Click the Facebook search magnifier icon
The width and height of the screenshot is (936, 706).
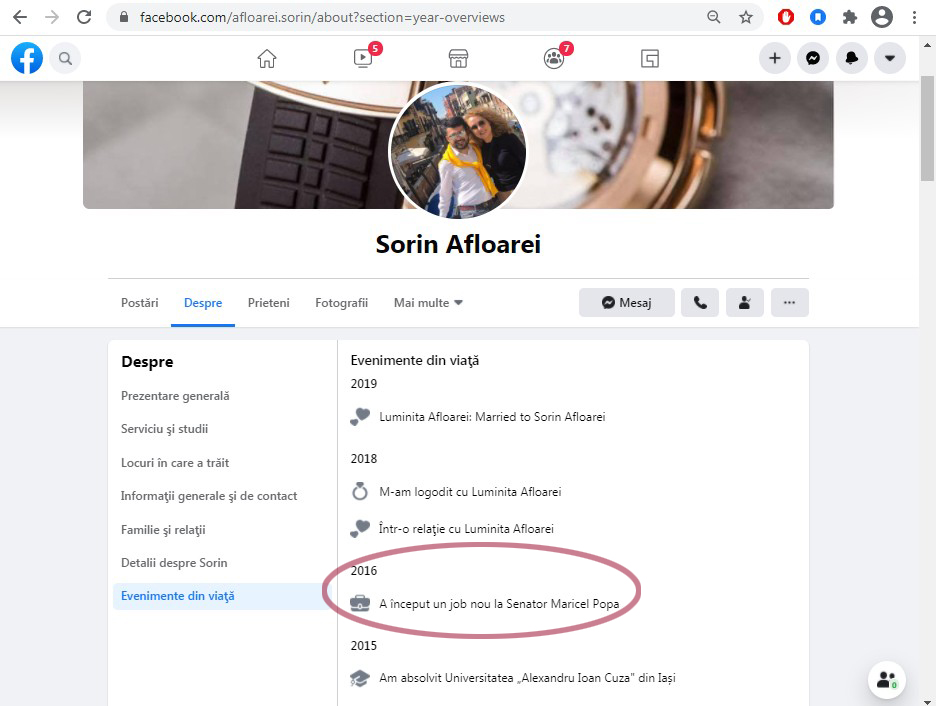click(x=65, y=59)
